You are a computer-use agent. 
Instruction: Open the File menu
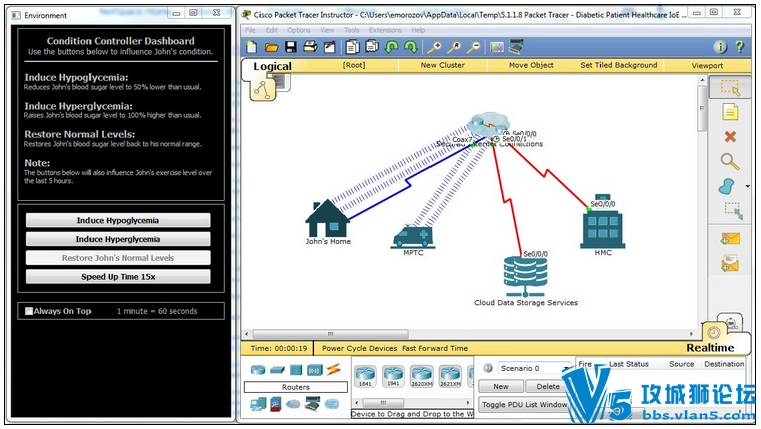pyautogui.click(x=250, y=30)
